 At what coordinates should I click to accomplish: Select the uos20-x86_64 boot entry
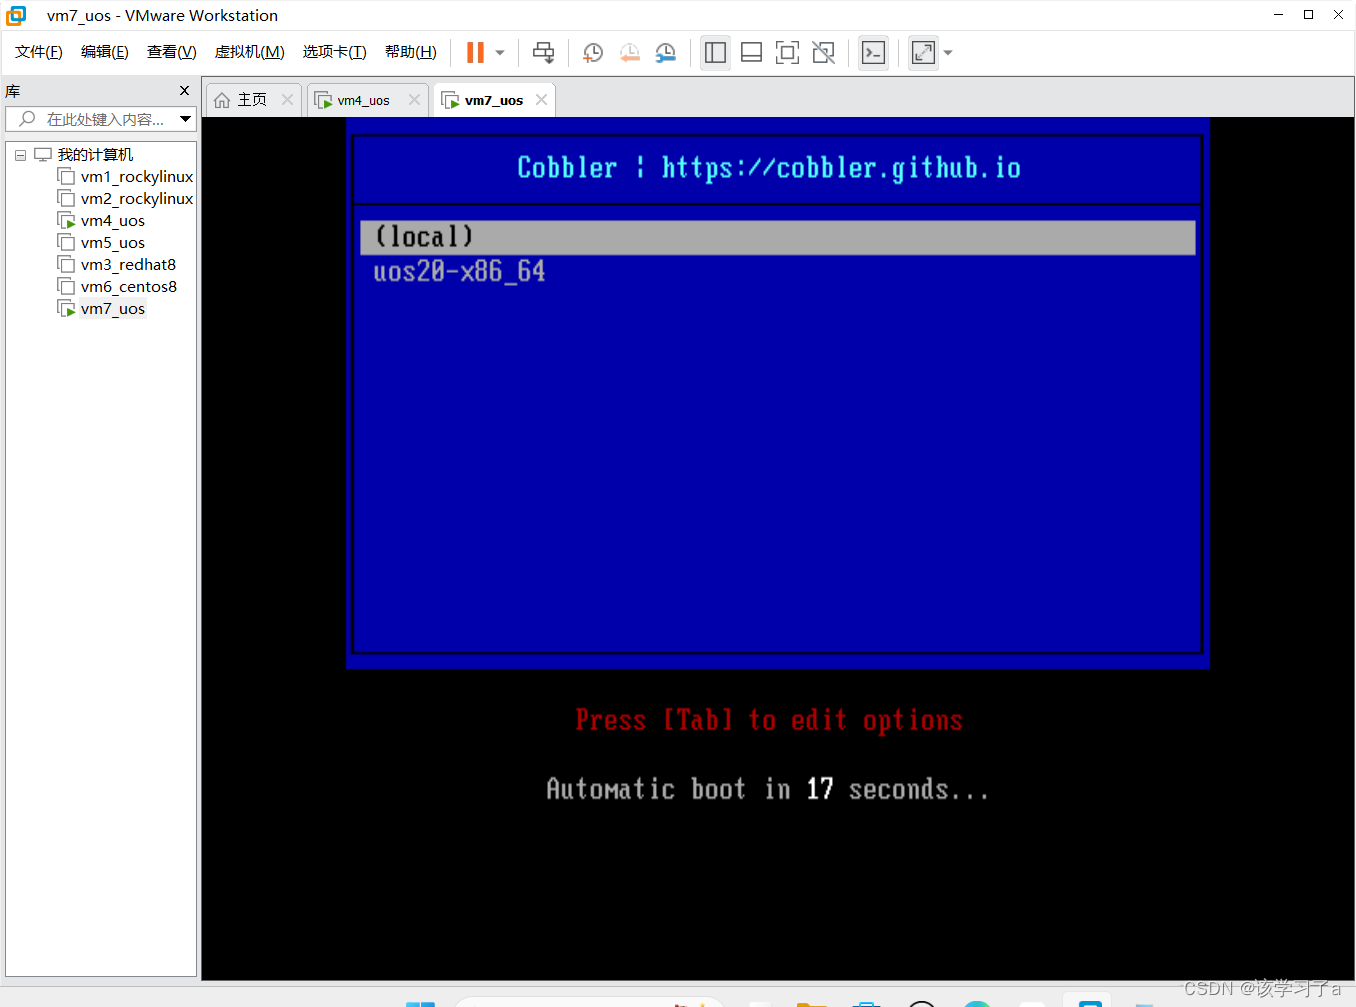click(x=459, y=272)
